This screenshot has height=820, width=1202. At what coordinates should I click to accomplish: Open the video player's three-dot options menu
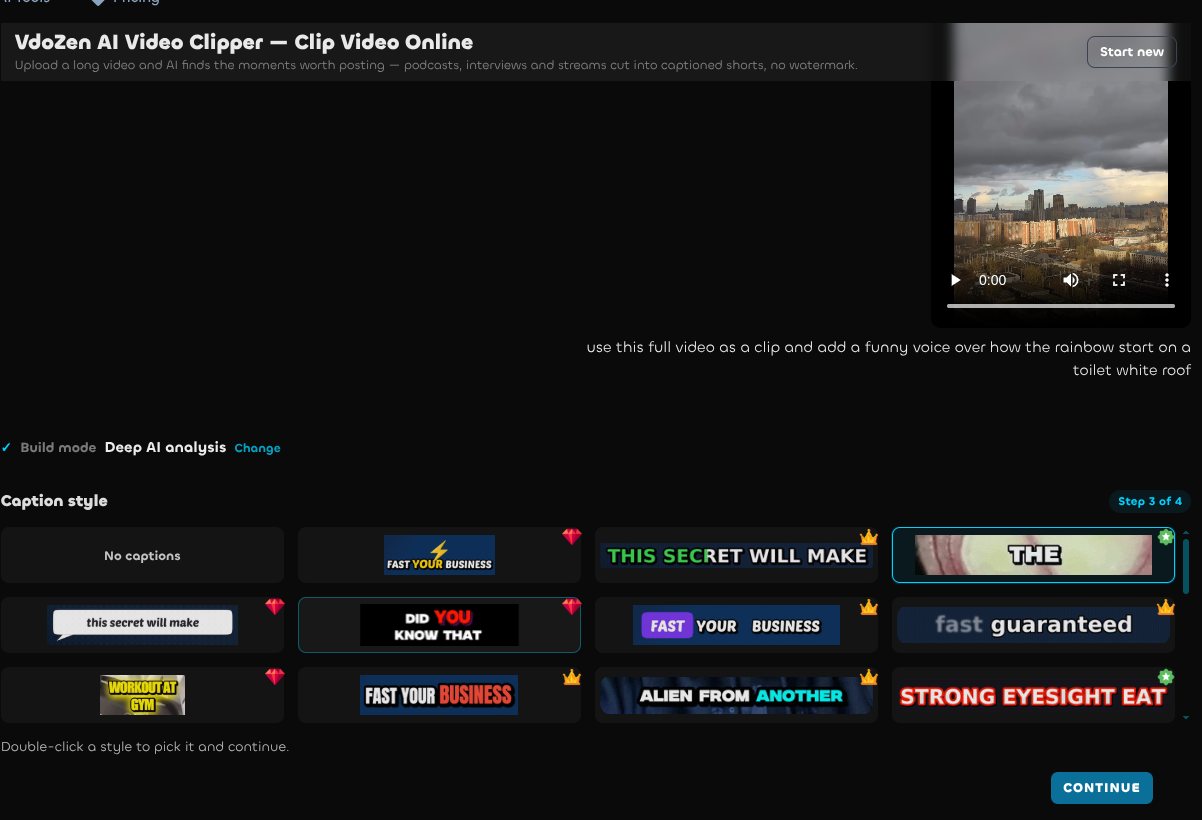click(x=1167, y=280)
